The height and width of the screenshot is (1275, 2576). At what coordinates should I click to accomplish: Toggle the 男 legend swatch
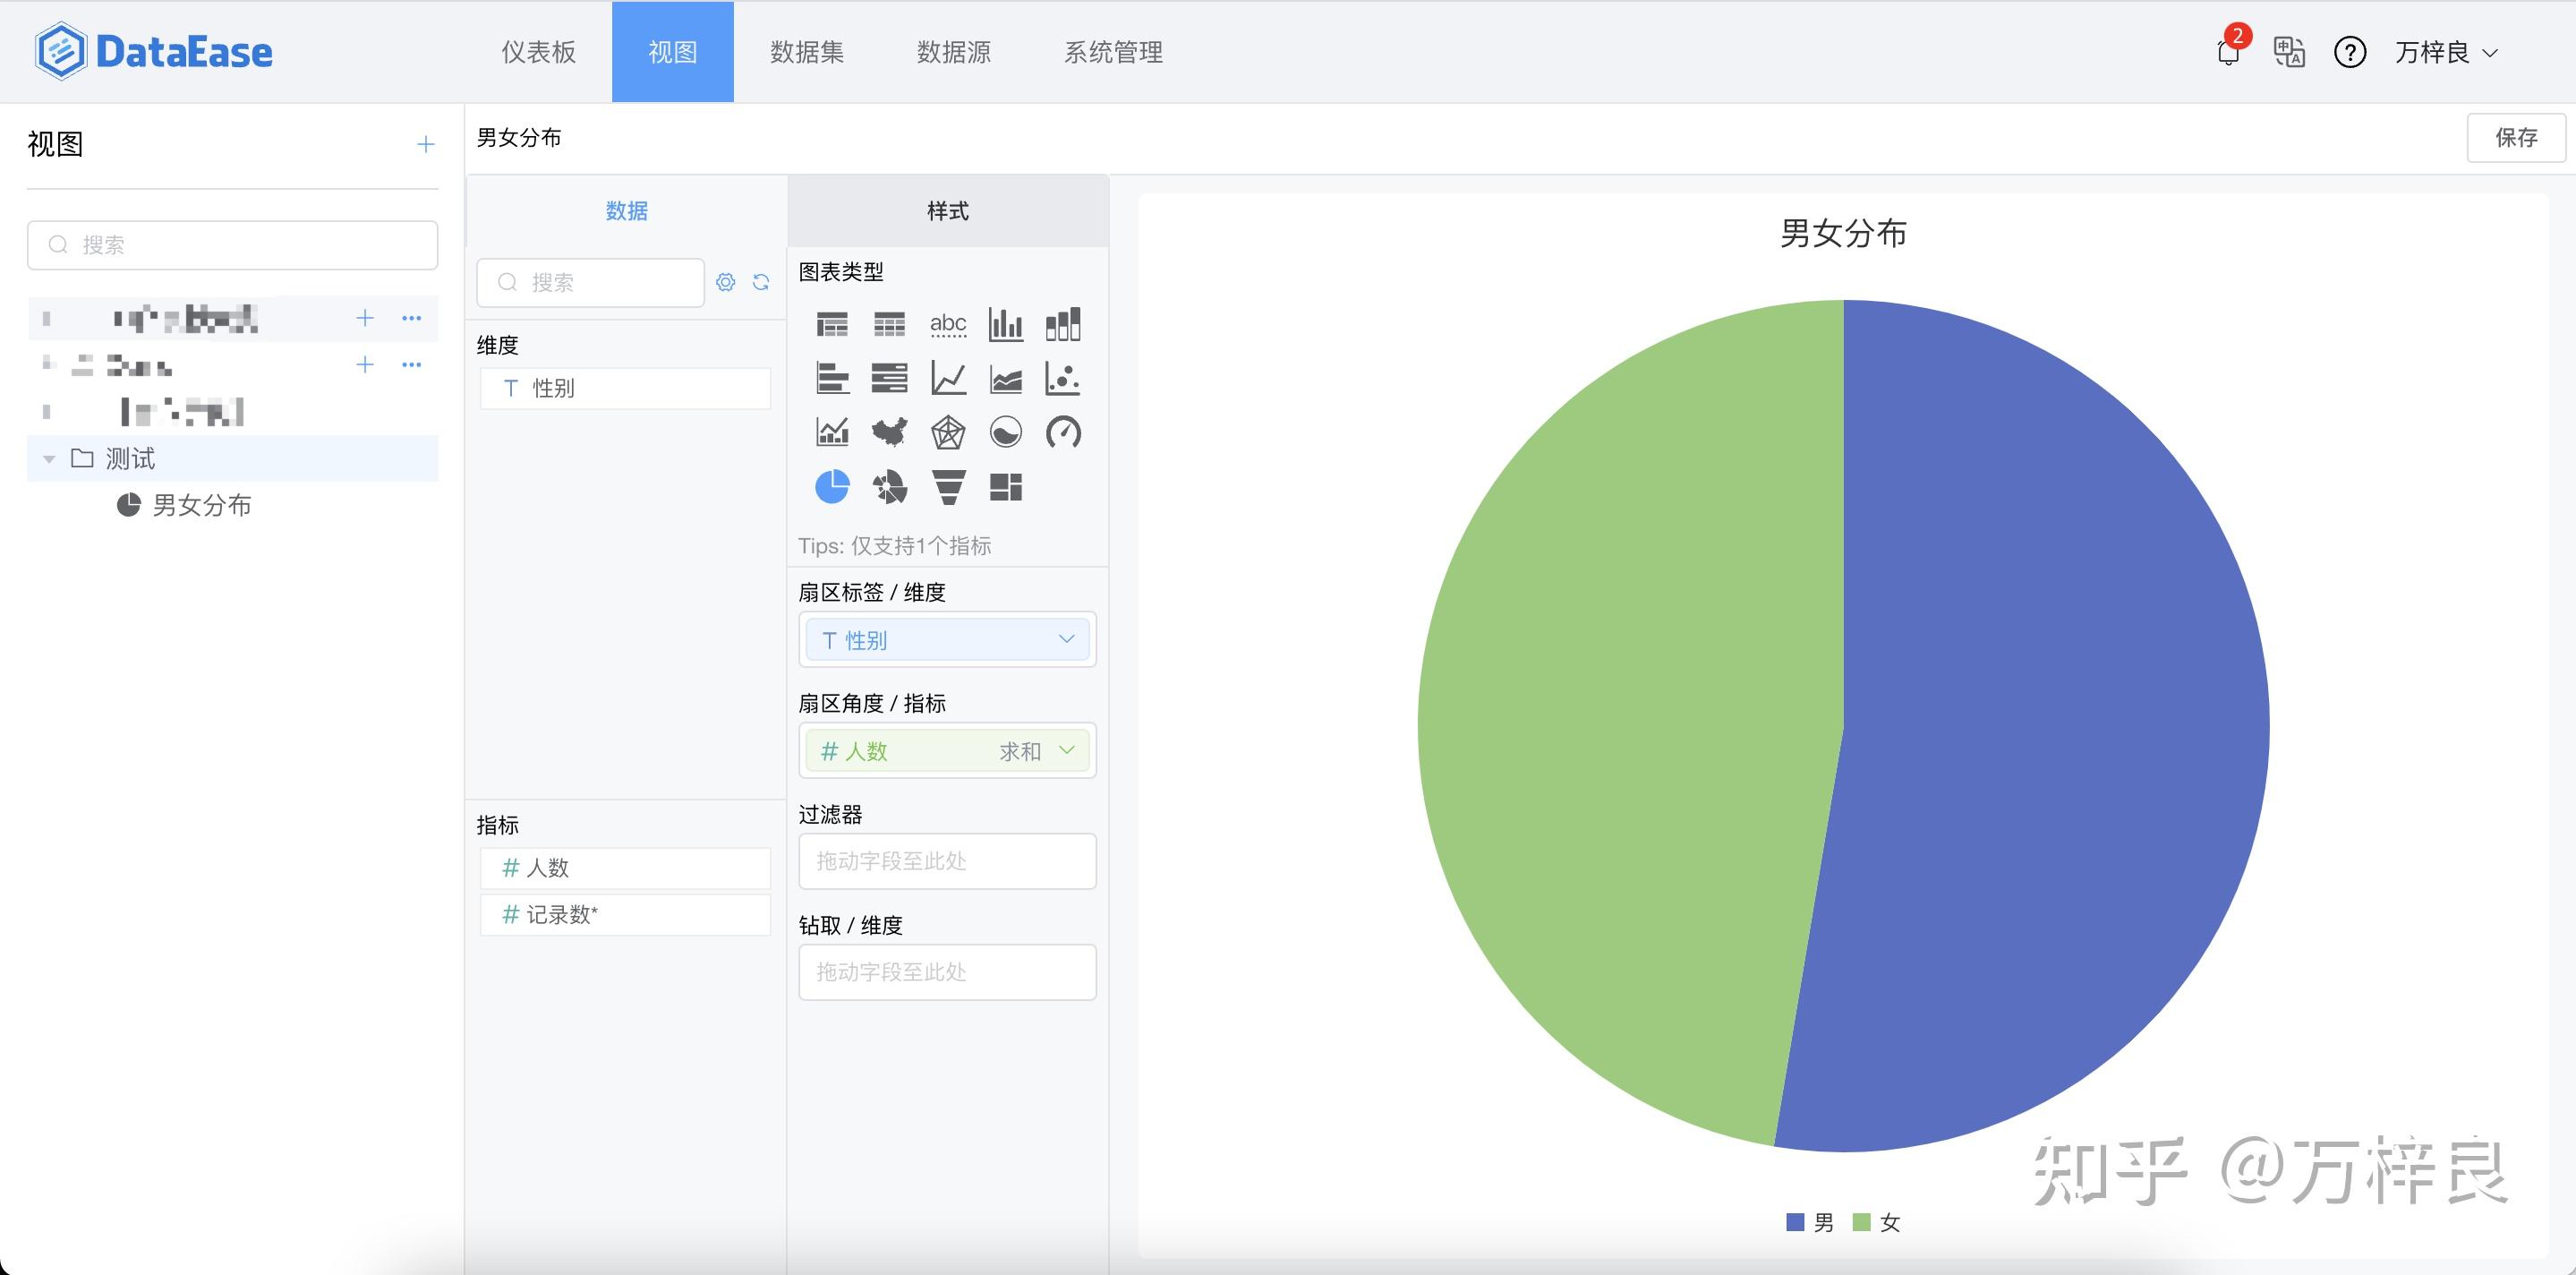[1795, 1222]
